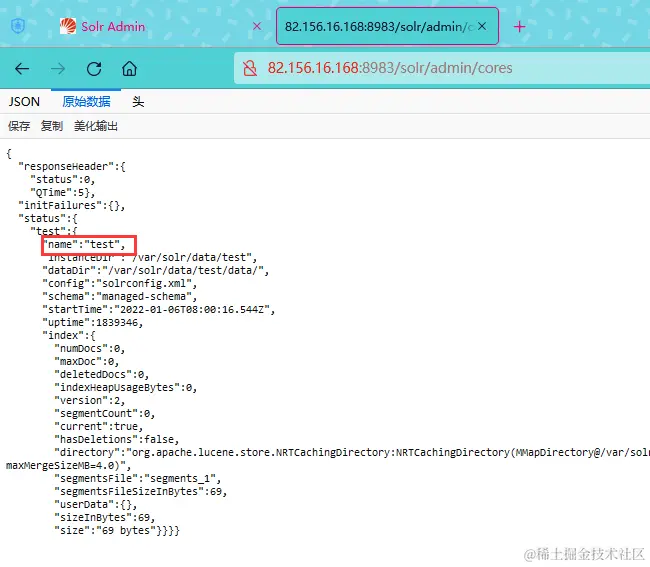
Task: Click the 美化输出 pretty print button
Action: coord(96,126)
